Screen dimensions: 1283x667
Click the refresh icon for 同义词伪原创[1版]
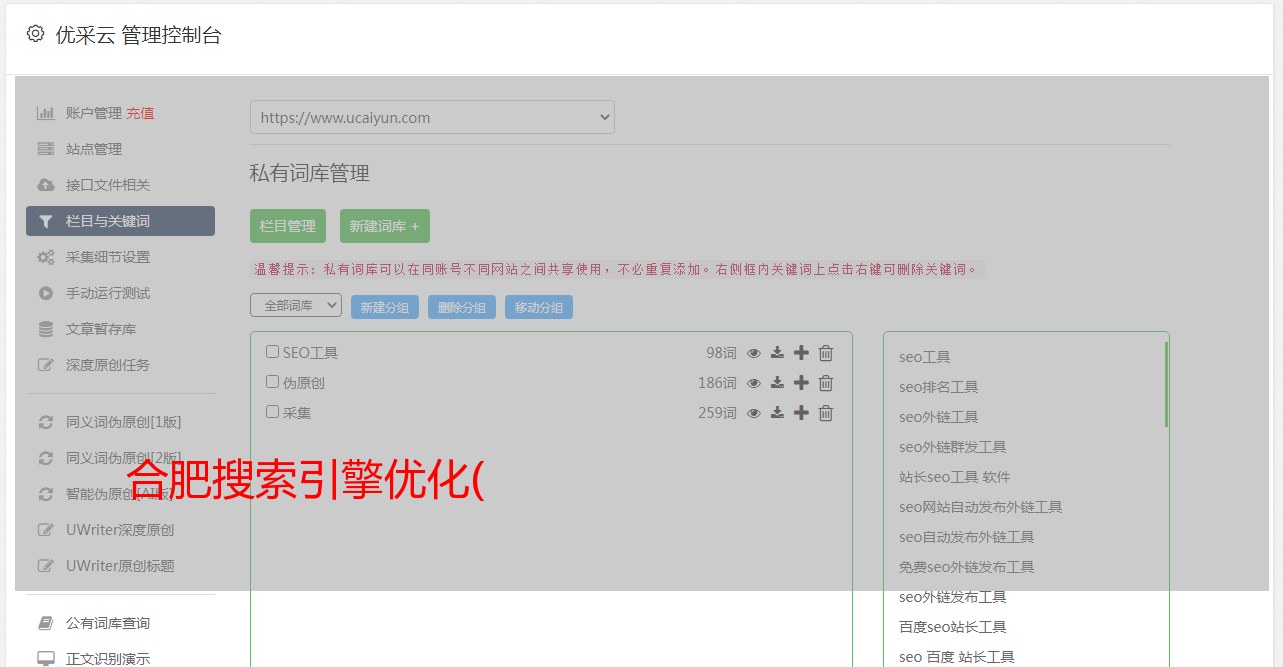46,422
